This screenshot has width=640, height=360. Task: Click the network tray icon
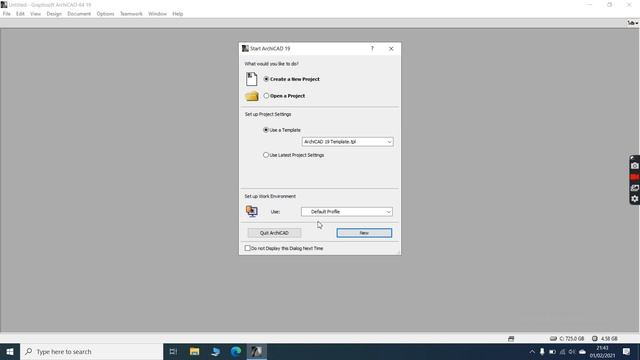(562, 351)
